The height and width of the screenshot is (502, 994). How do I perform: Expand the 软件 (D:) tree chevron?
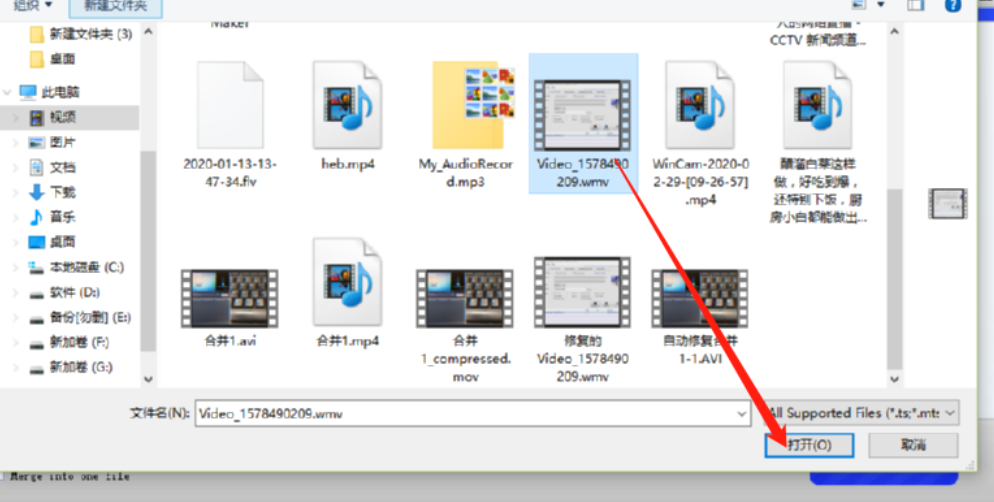tap(16, 293)
